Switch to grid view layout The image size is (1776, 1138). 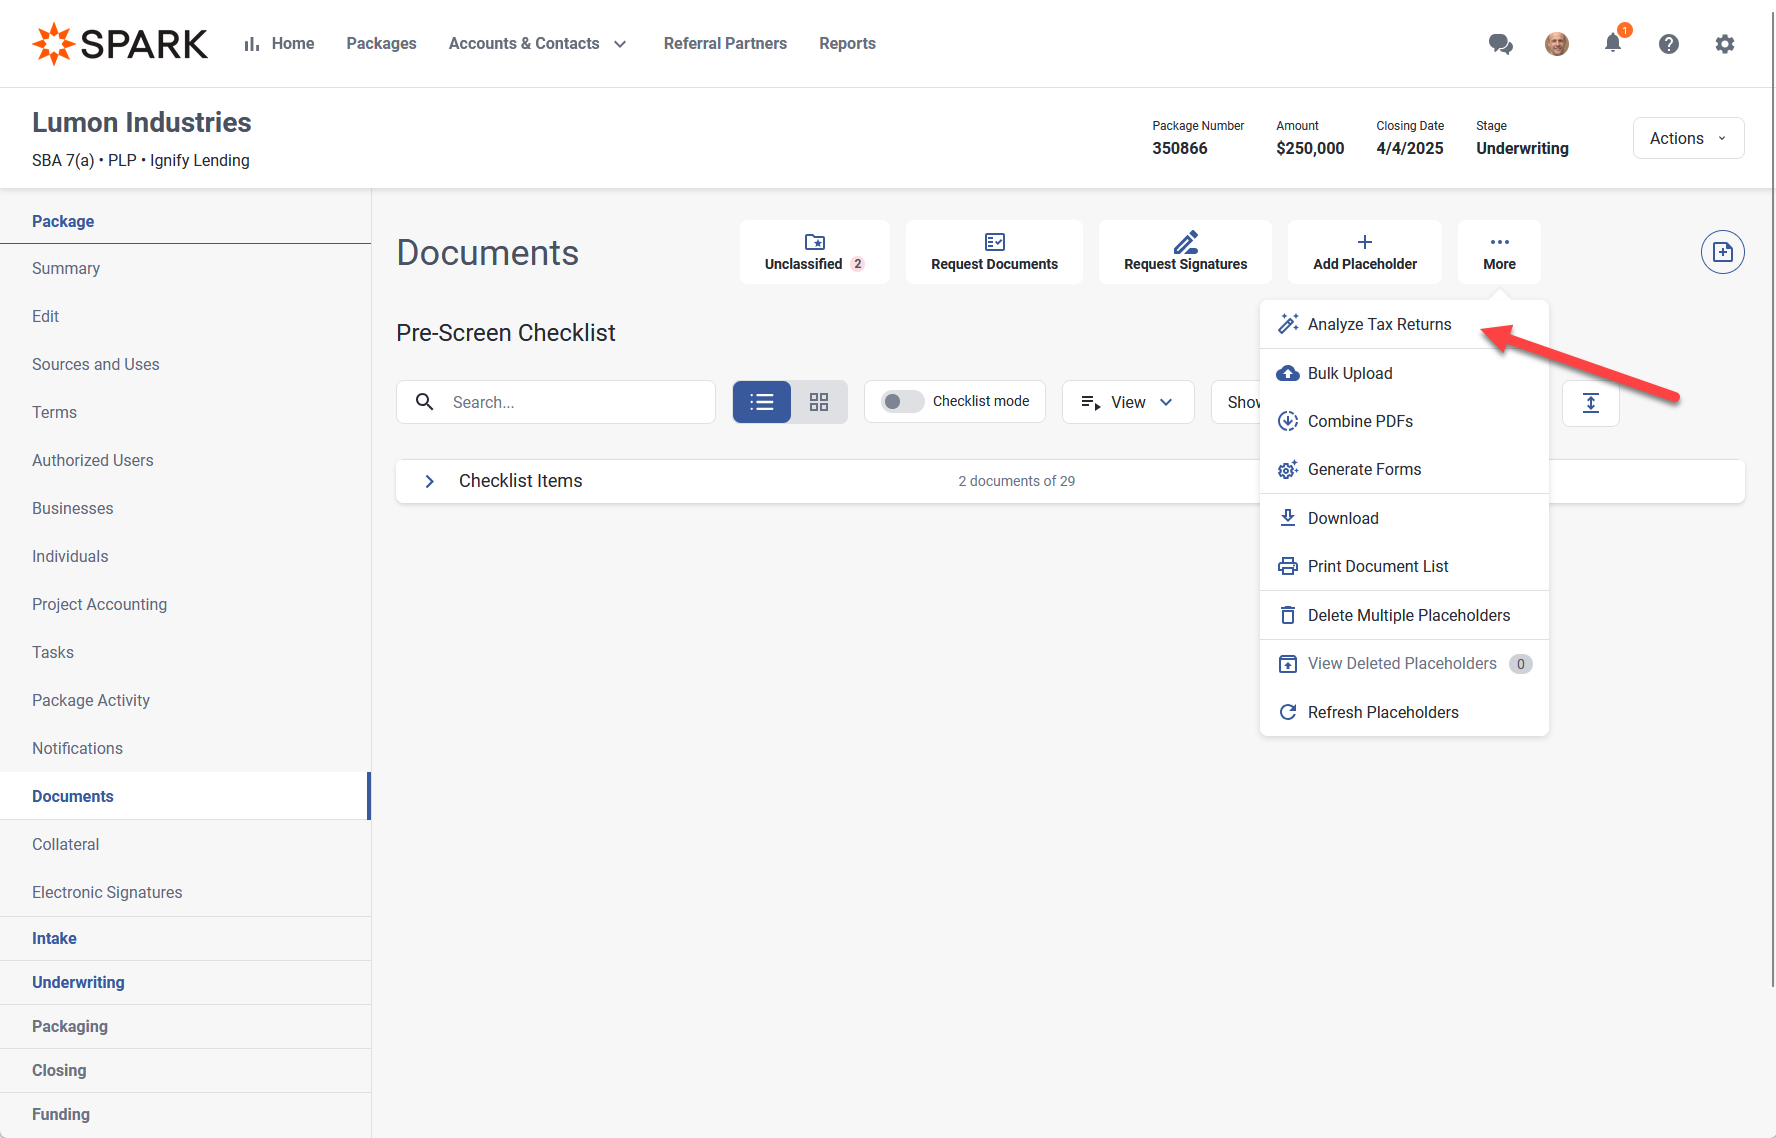(819, 402)
